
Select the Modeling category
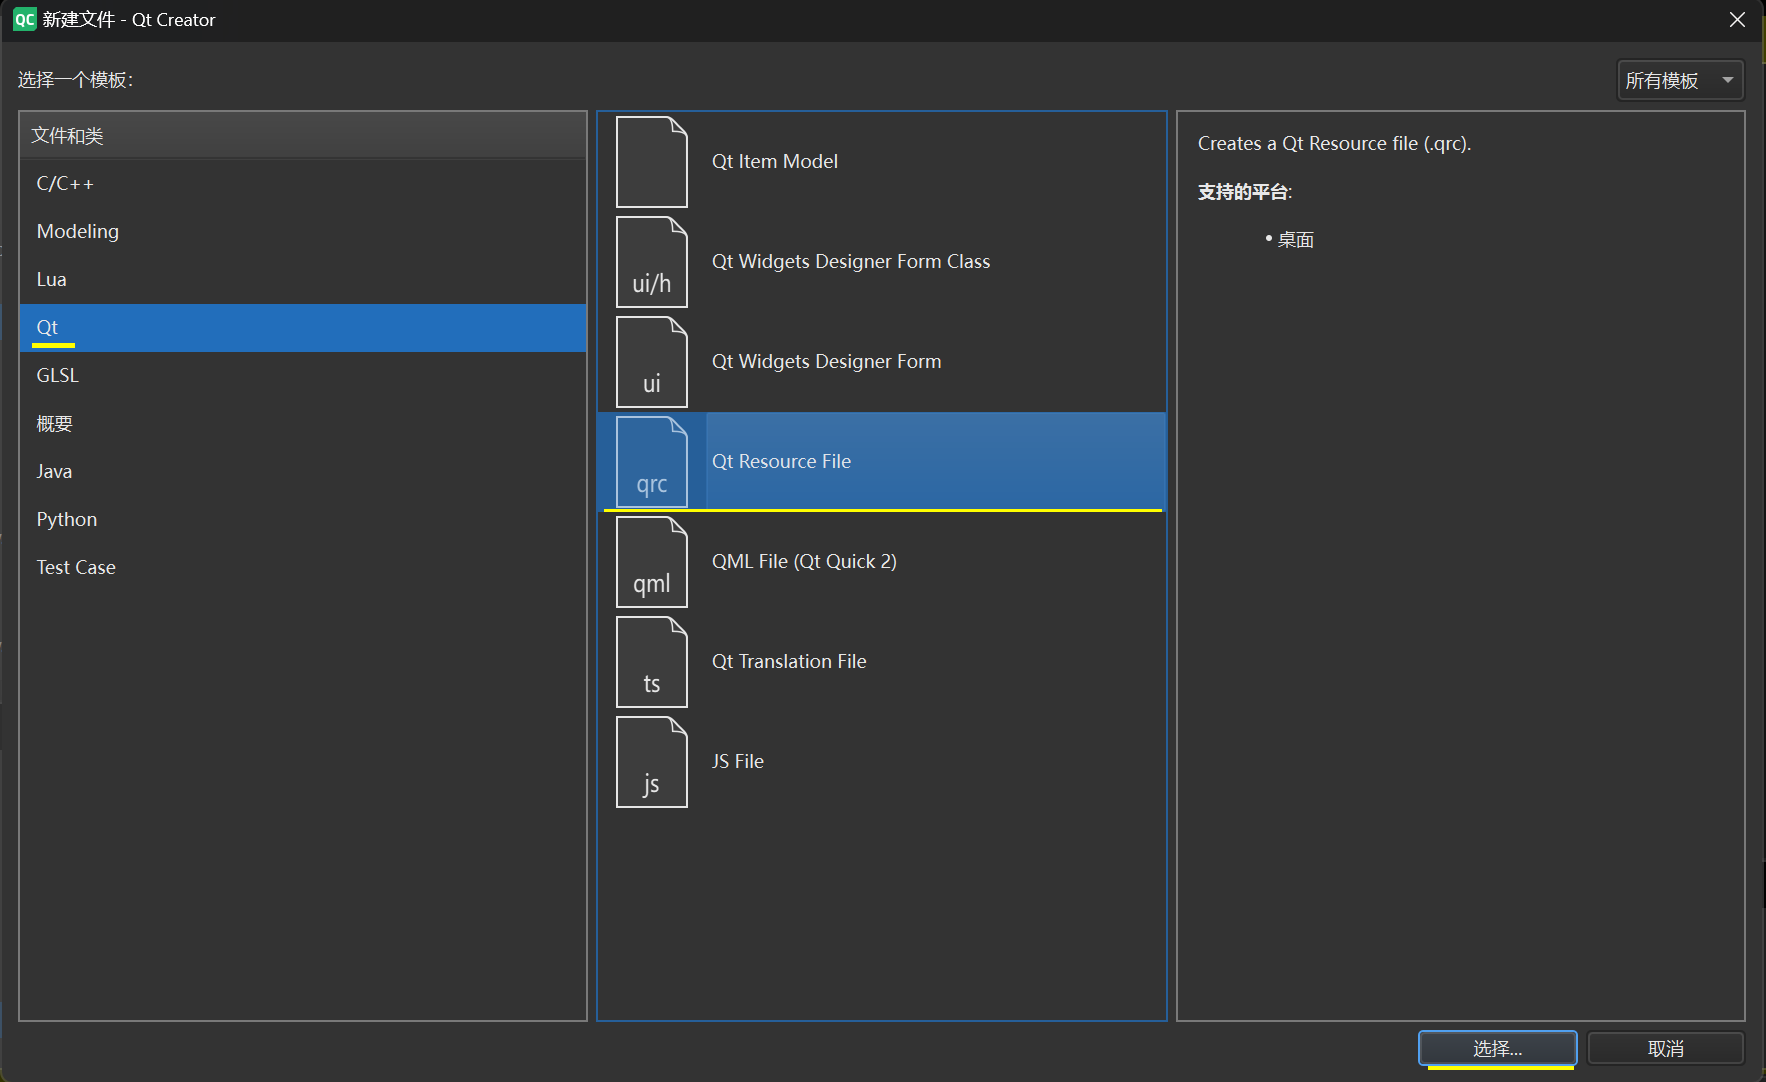click(303, 232)
